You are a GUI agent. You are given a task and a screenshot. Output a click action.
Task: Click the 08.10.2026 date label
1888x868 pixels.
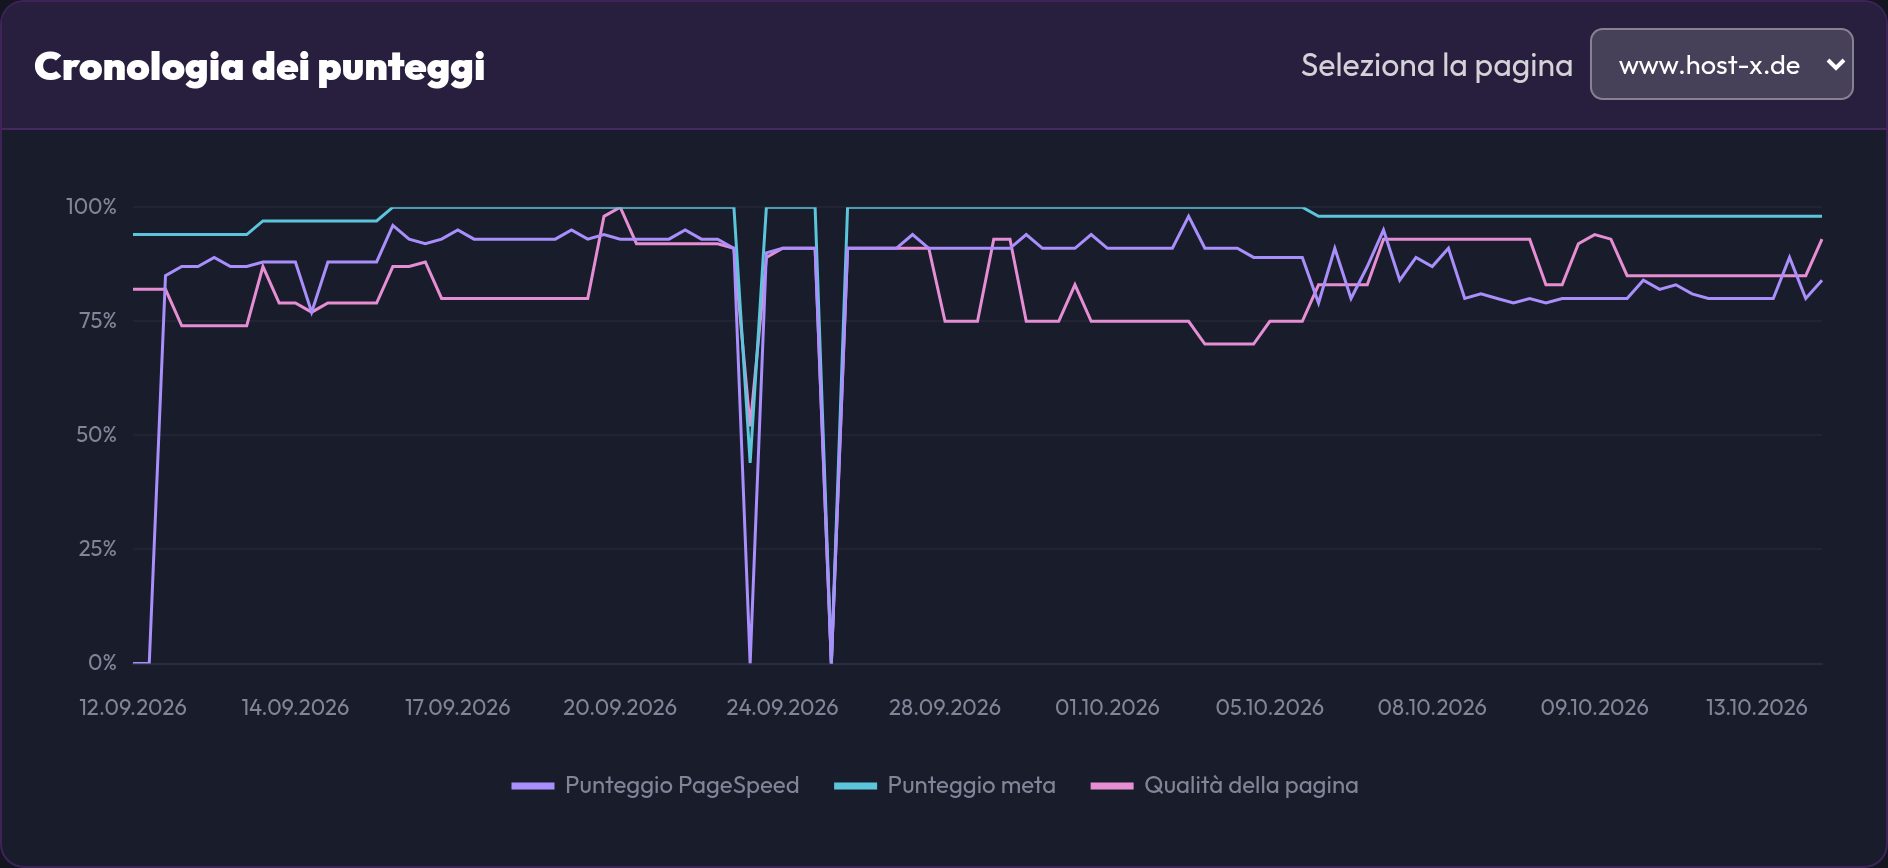1432,707
